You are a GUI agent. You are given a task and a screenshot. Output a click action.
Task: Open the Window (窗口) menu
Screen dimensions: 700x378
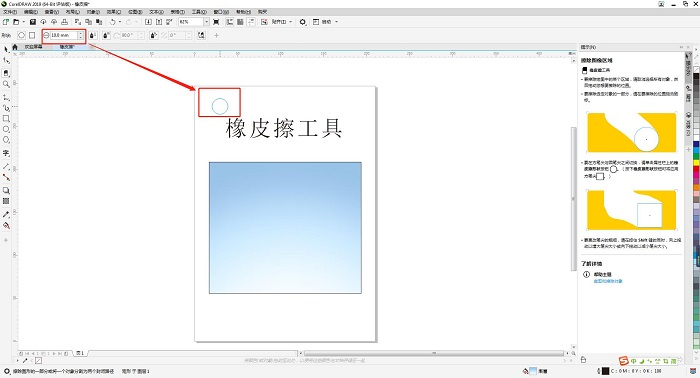tap(221, 12)
